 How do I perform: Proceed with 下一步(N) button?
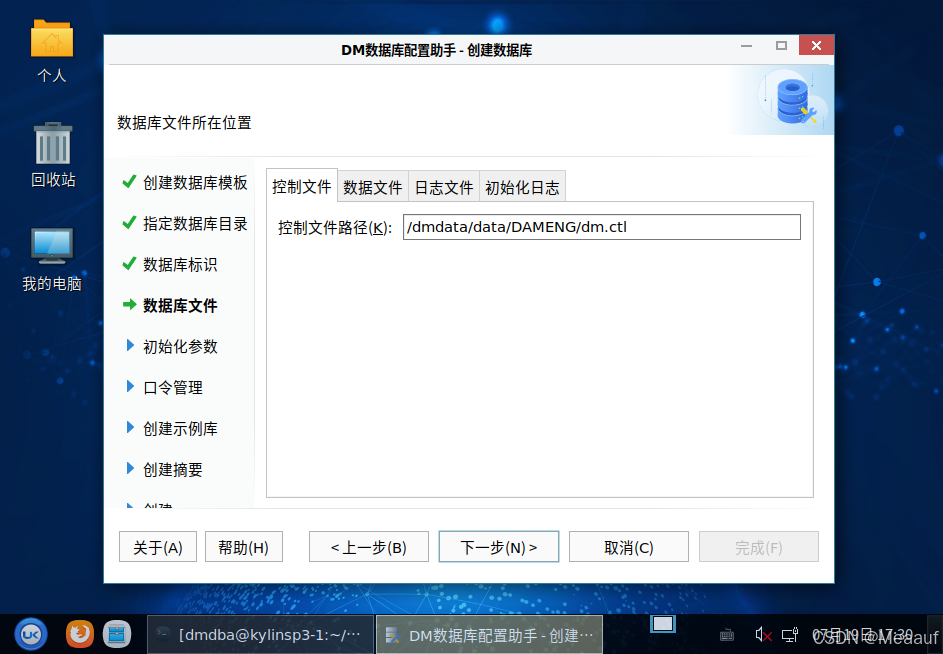coord(499,547)
